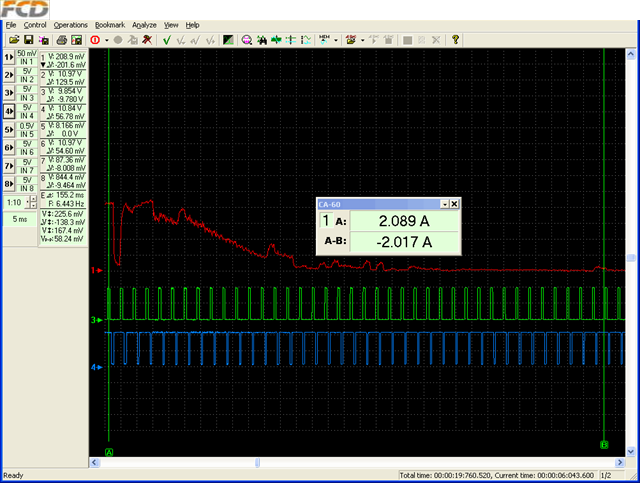
Task: Click the horizontal scrollbar thumb below graph
Action: [259, 462]
